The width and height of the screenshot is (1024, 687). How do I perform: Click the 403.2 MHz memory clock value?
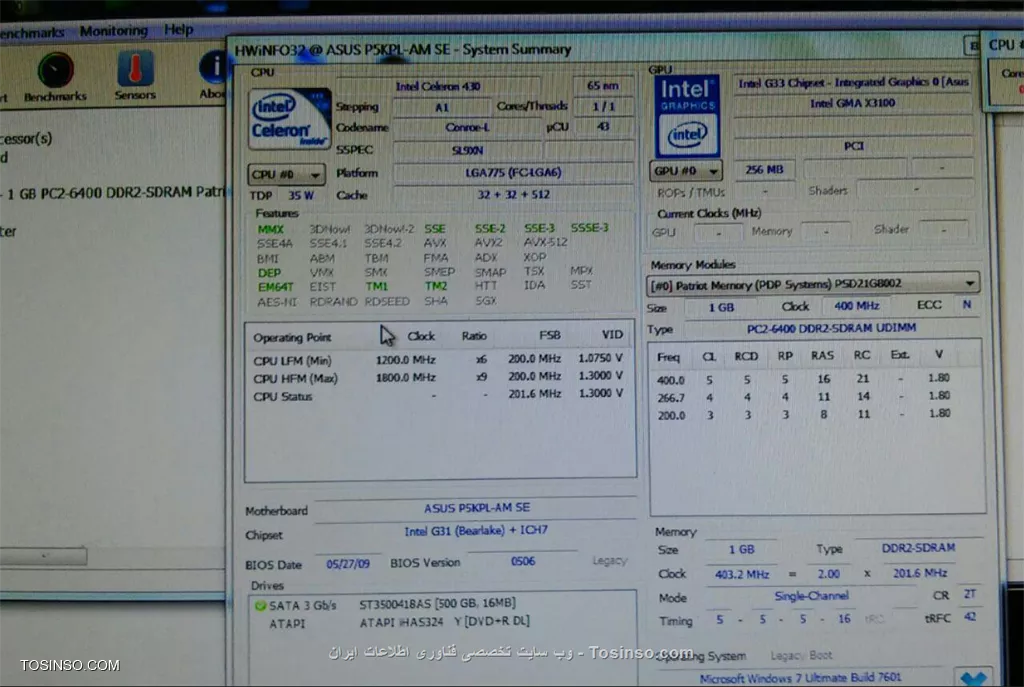[741, 575]
